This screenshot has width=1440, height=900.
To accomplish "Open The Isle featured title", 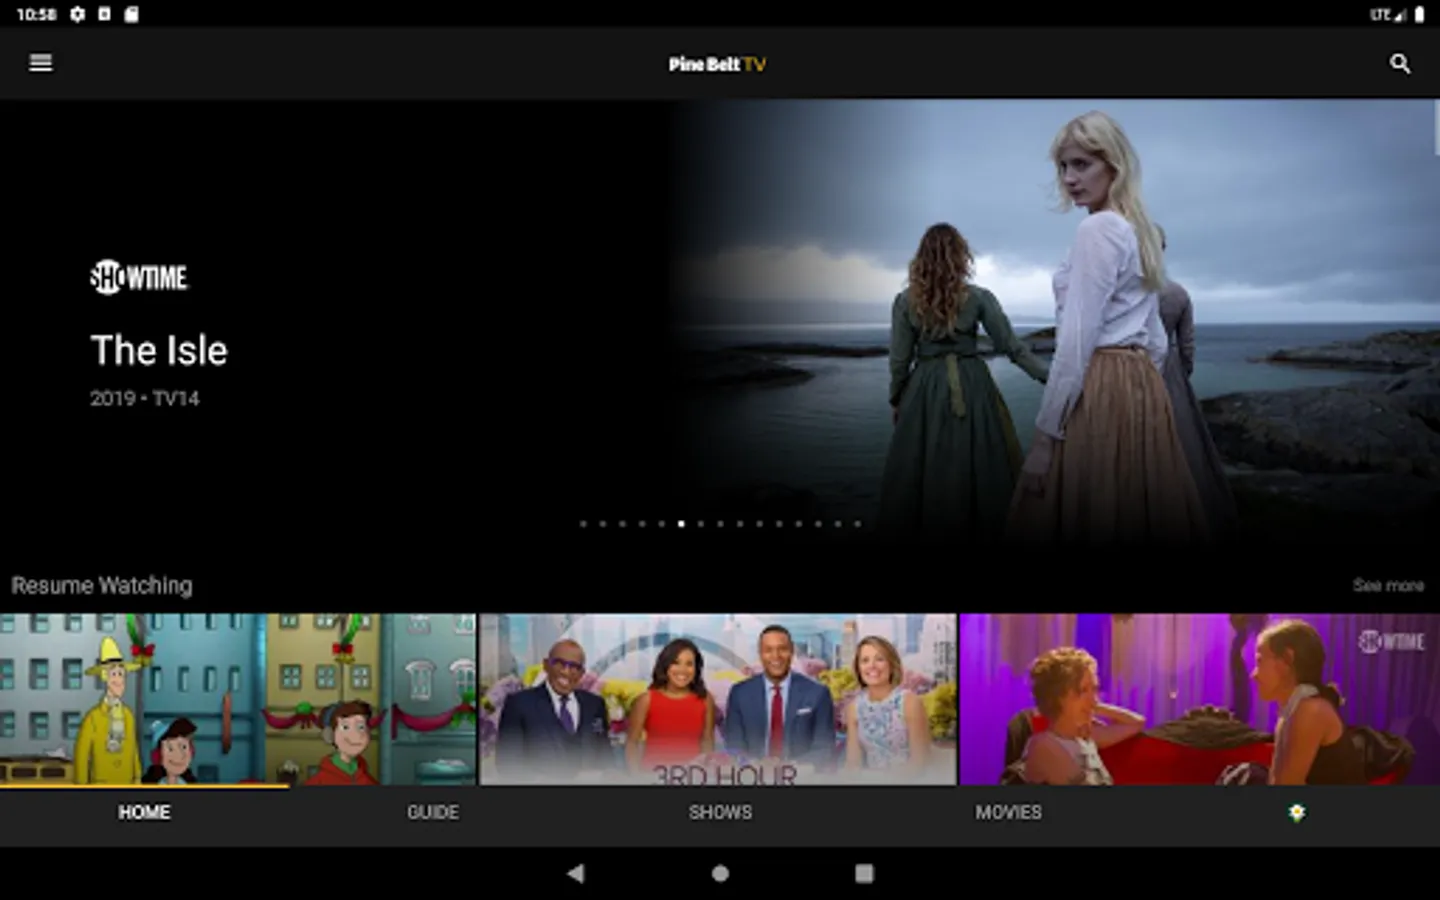I will (x=159, y=350).
